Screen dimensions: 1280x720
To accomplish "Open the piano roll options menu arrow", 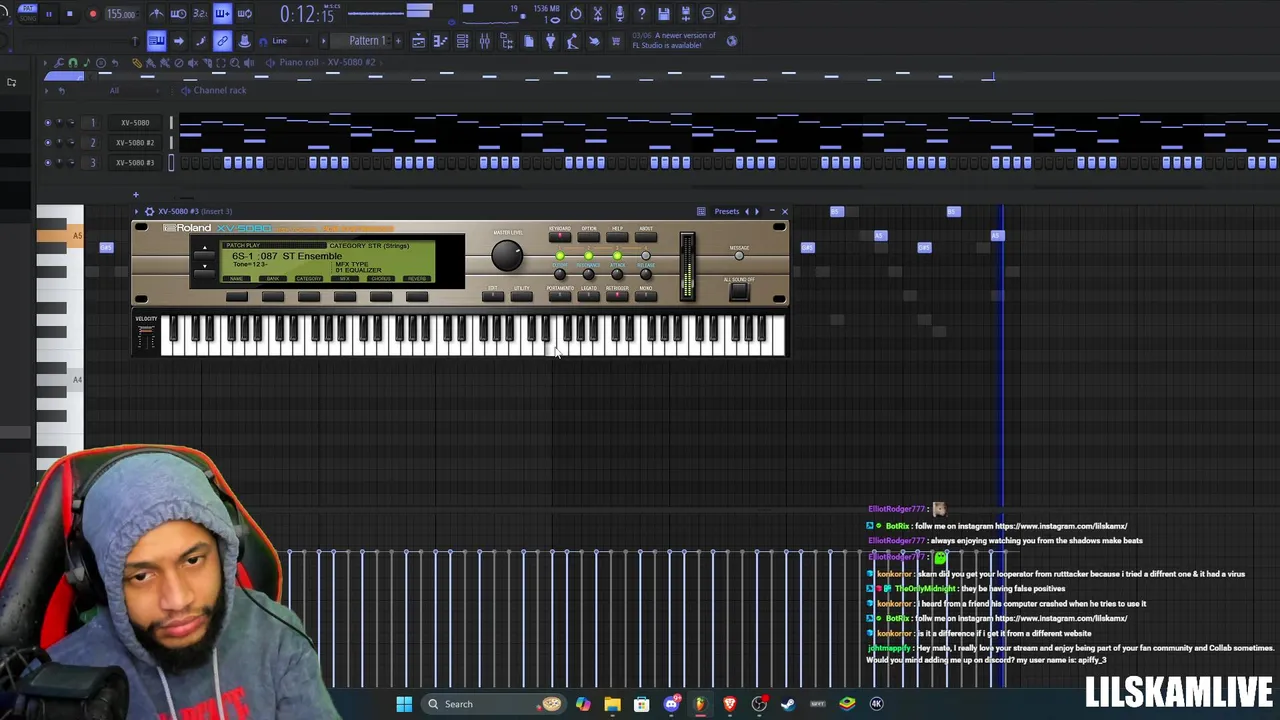I will click(x=46, y=63).
